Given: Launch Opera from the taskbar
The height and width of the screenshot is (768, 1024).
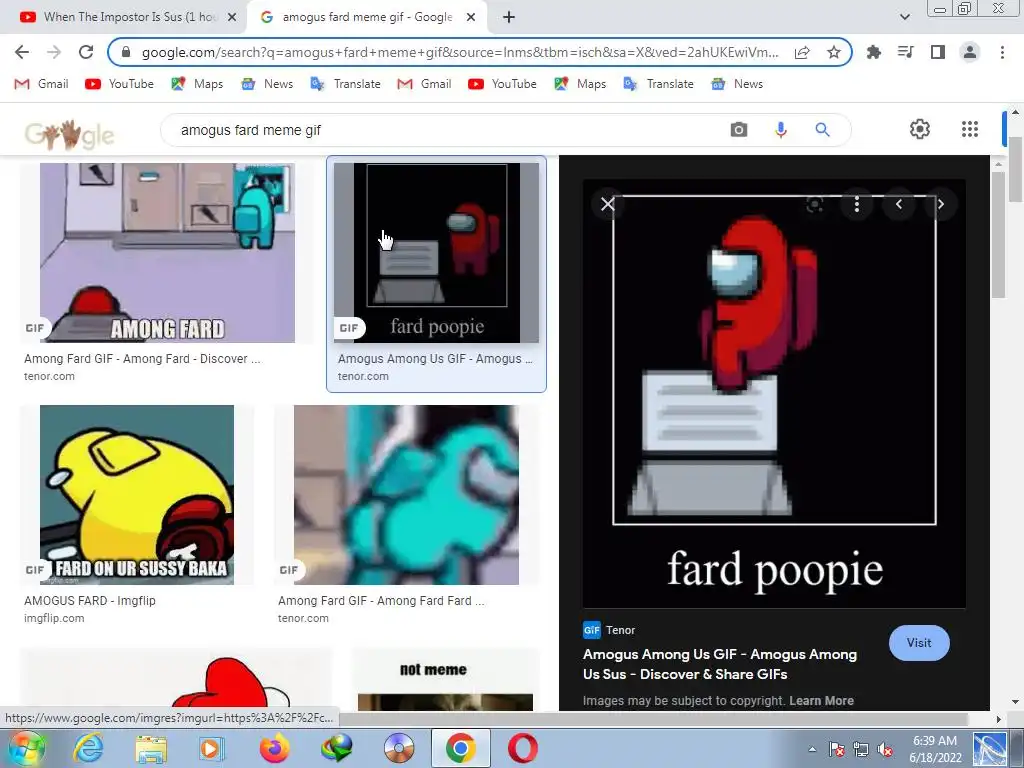Looking at the screenshot, I should click(522, 748).
